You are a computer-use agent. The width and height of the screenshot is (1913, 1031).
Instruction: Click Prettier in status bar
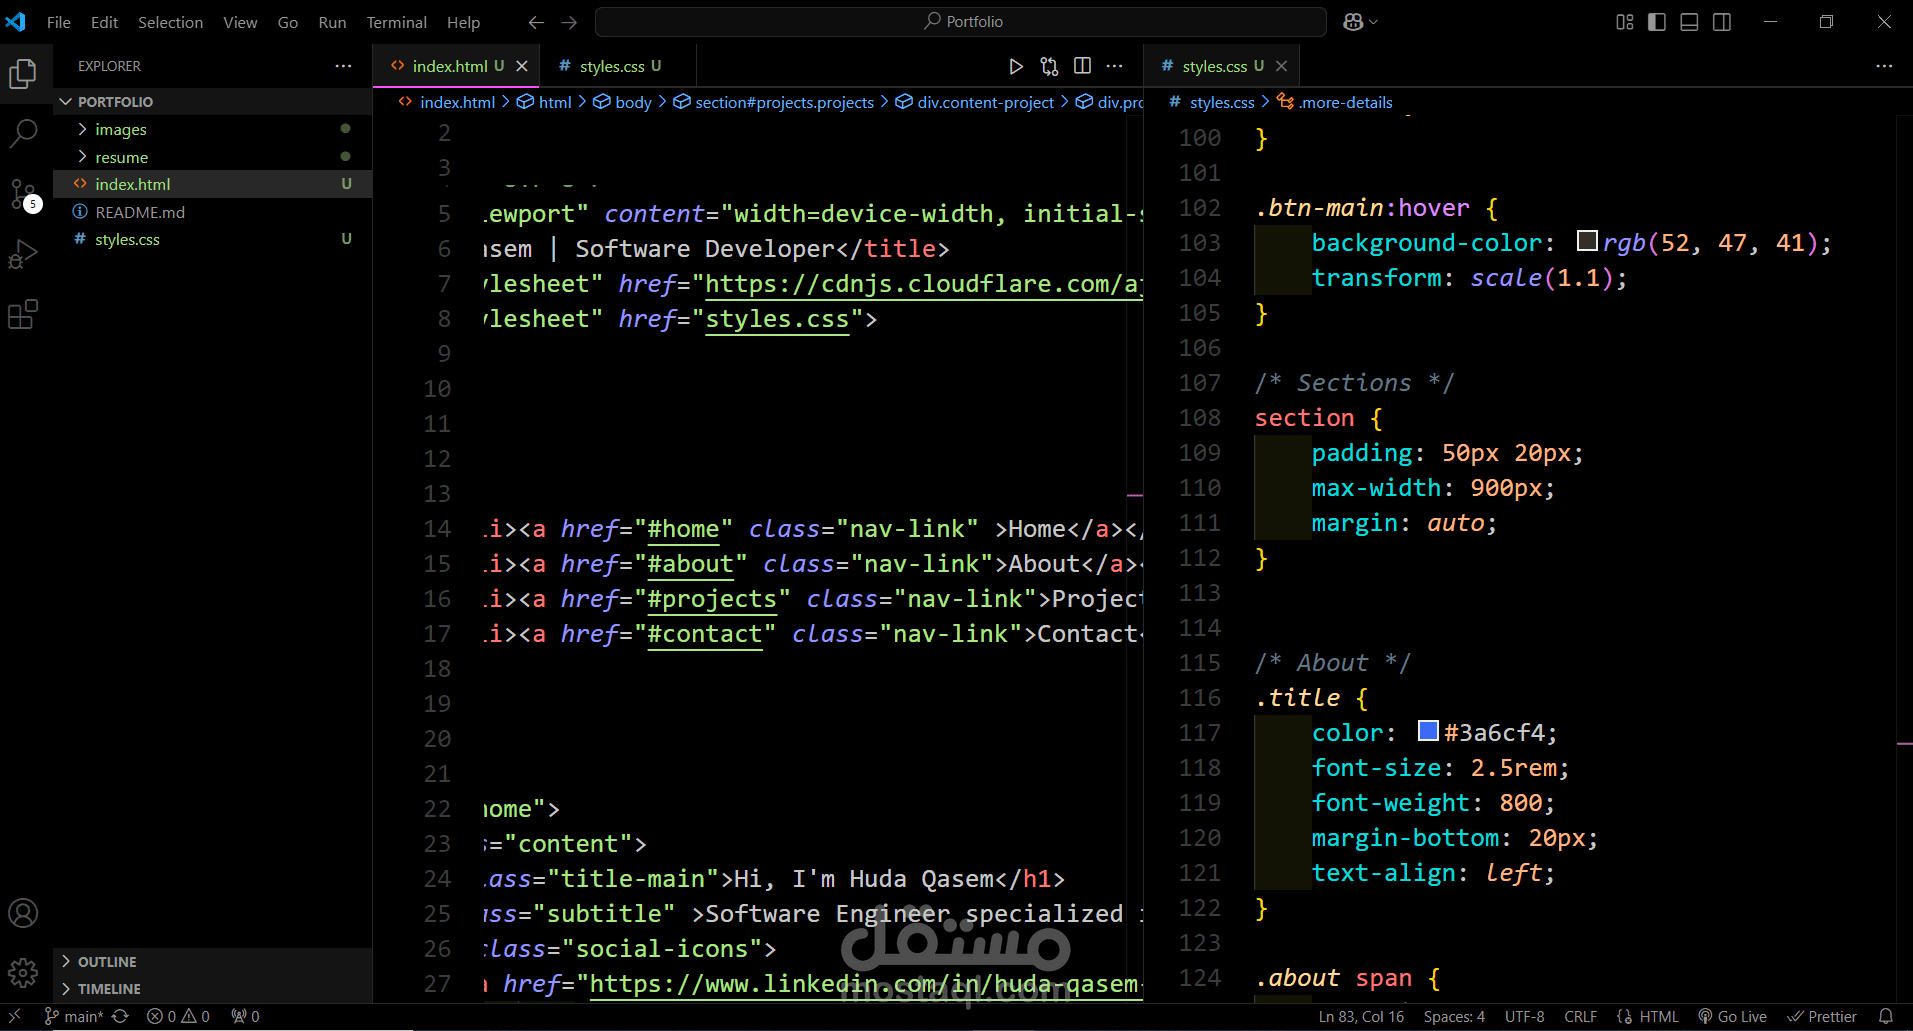pyautogui.click(x=1822, y=1016)
